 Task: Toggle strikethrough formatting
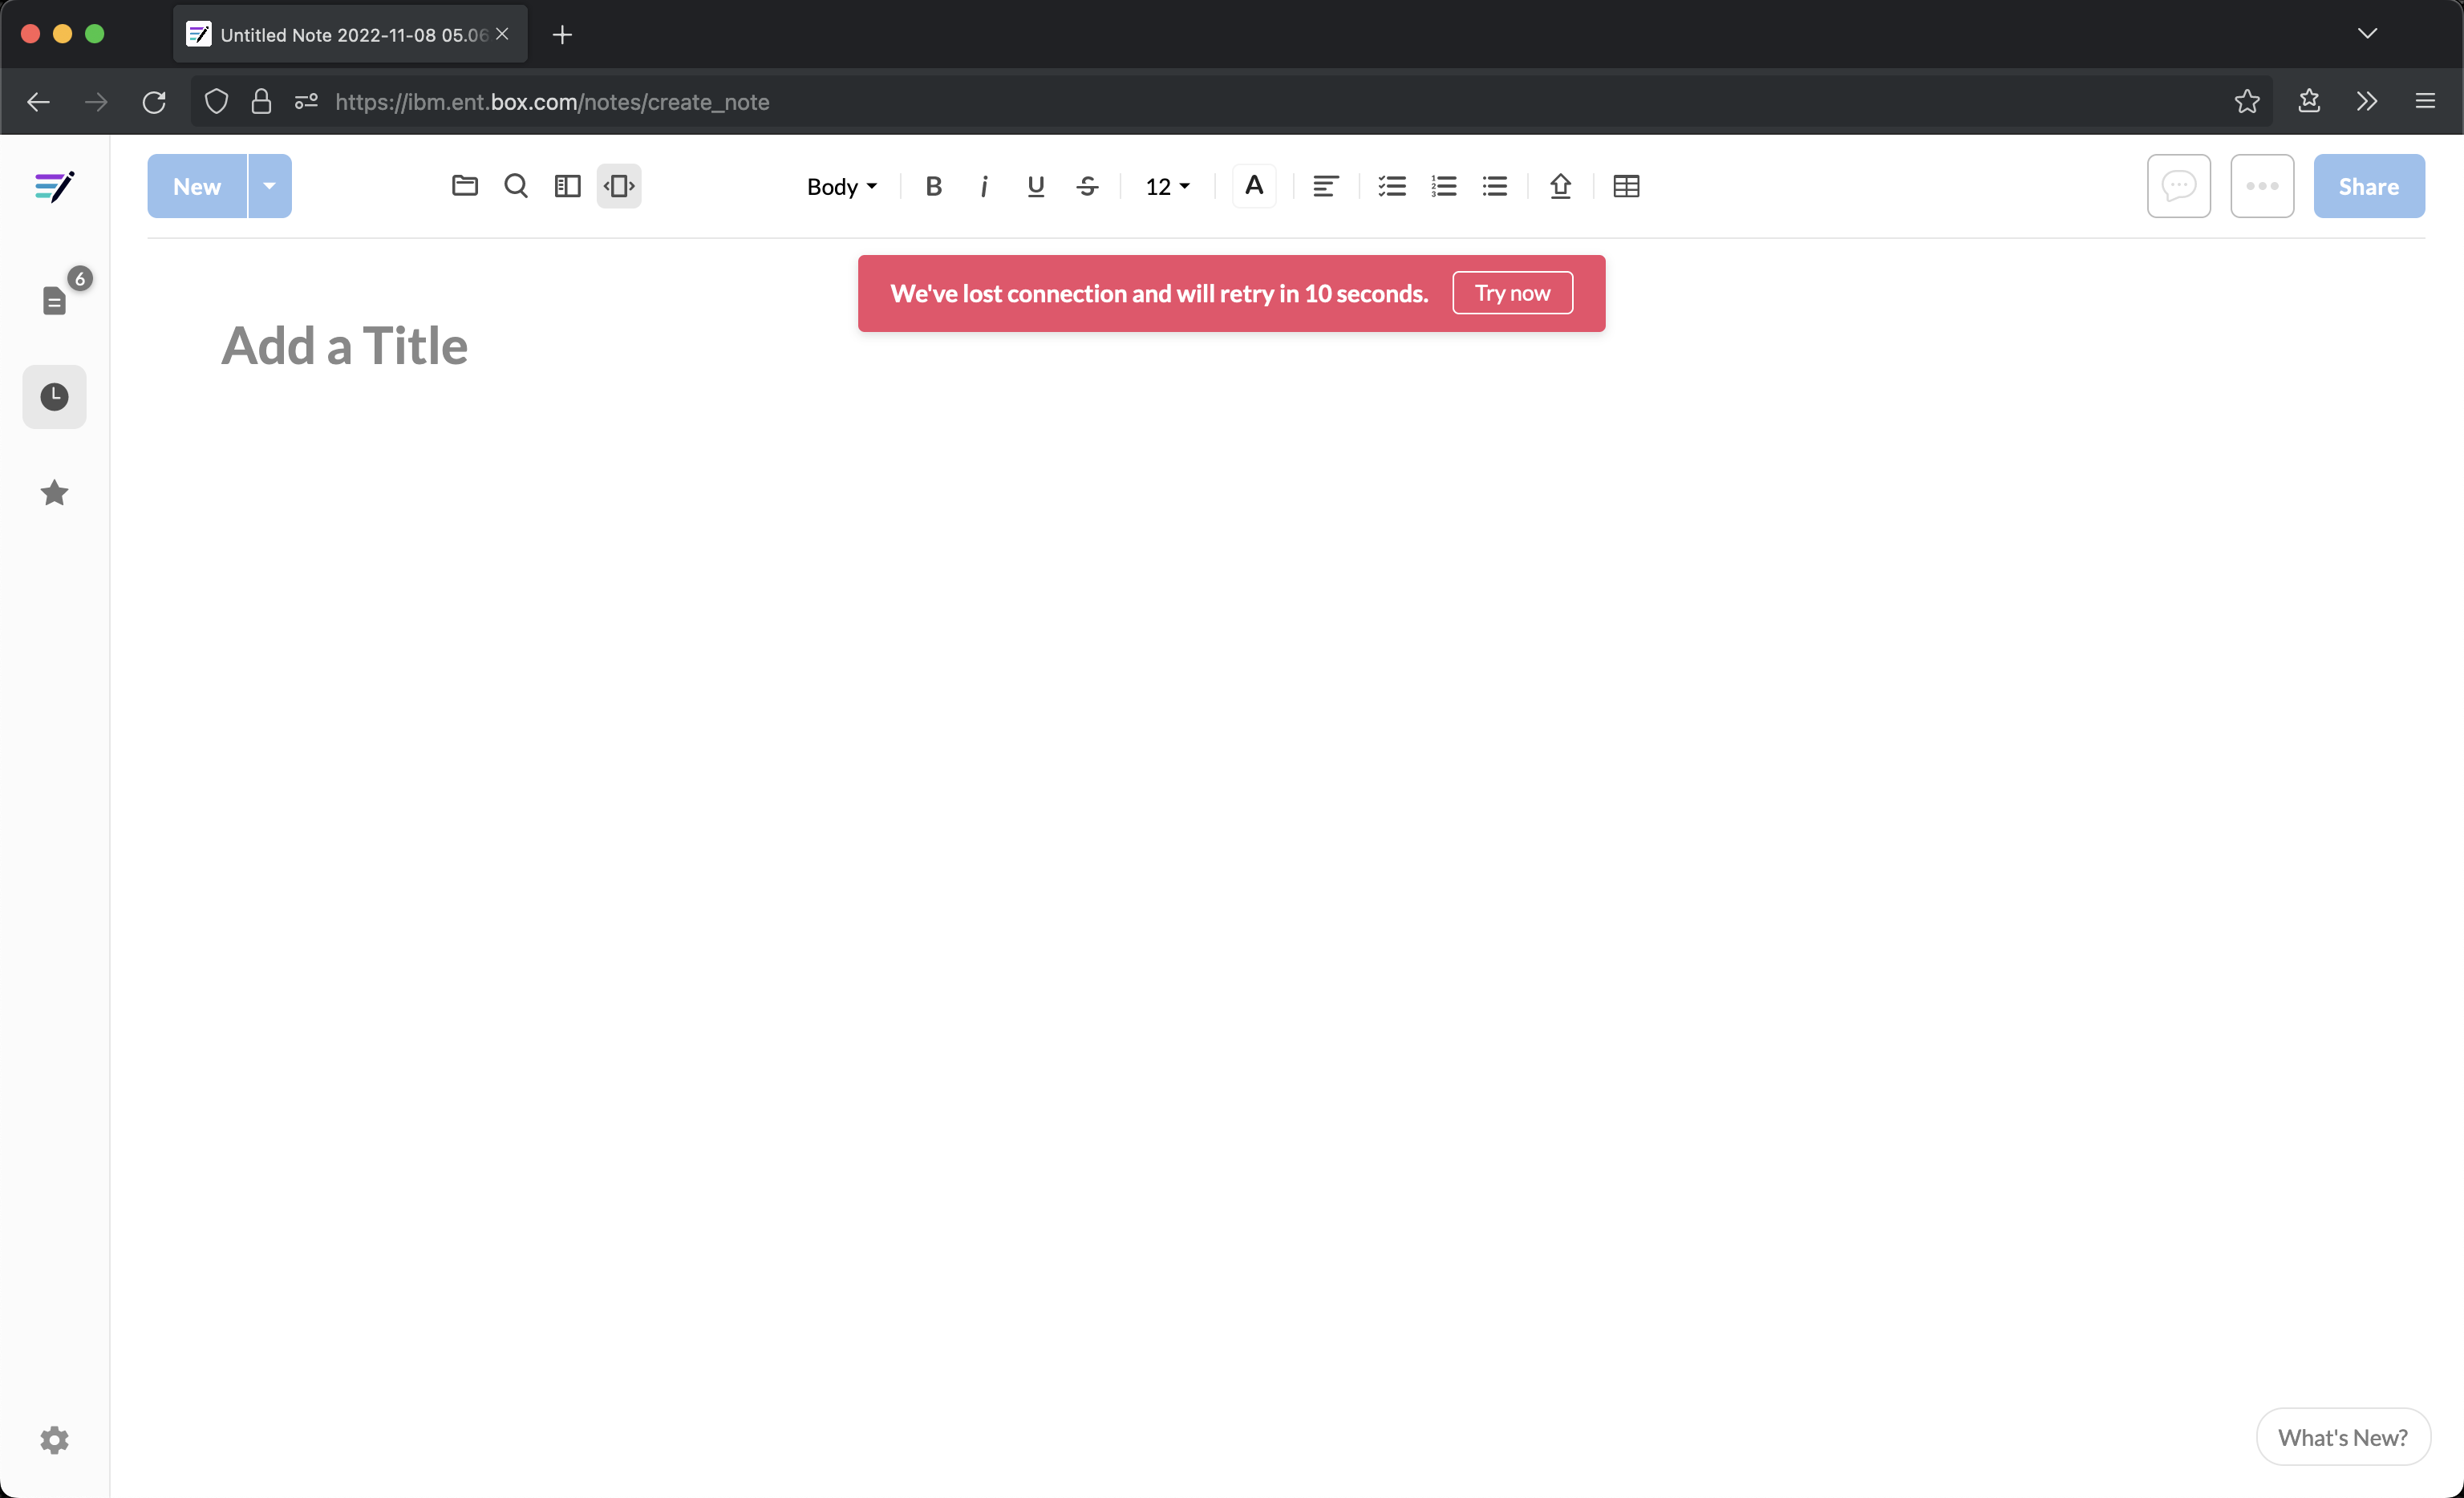pyautogui.click(x=1088, y=186)
